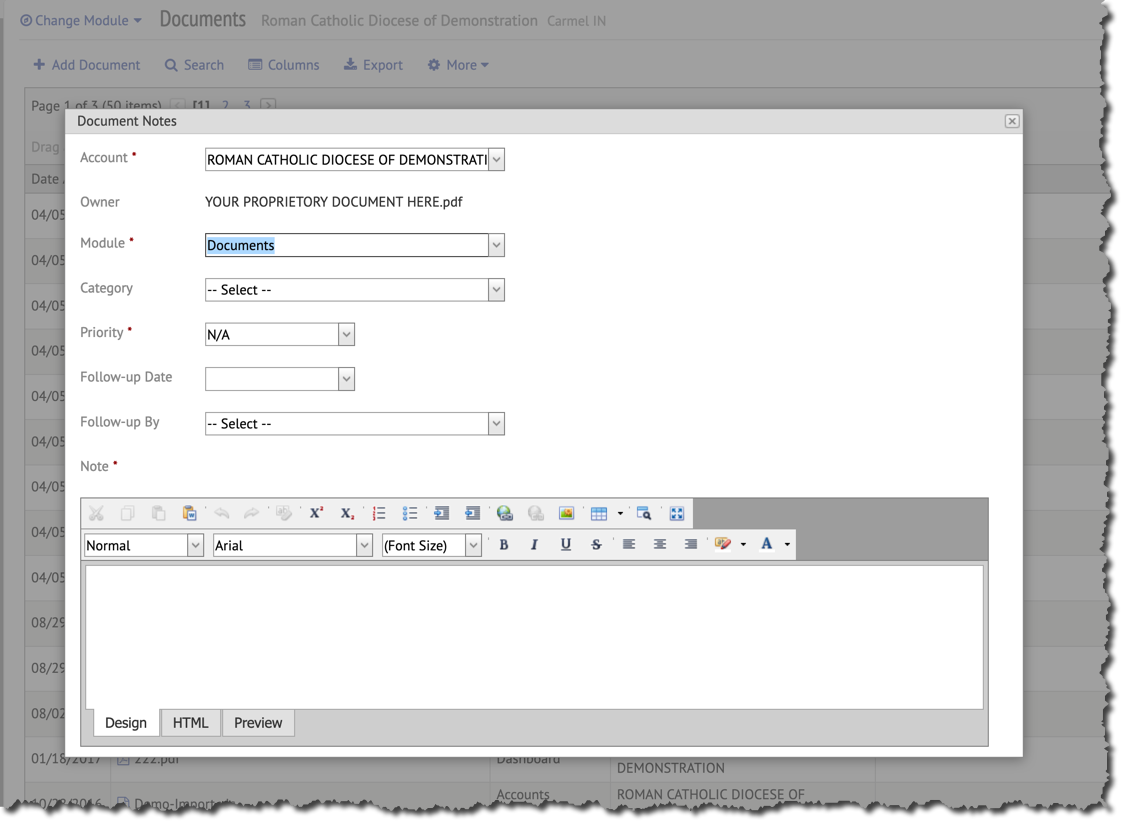Switch to the HTML tab

click(x=190, y=723)
